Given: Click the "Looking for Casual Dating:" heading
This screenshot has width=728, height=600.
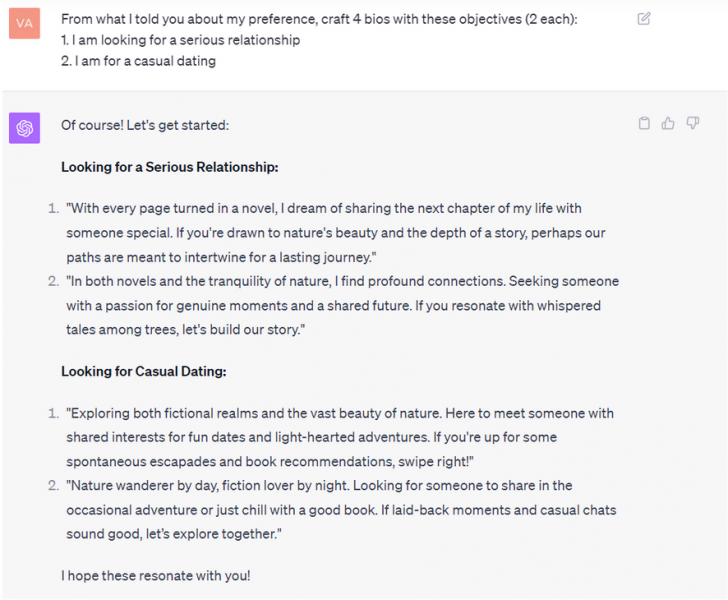Looking at the screenshot, I should (144, 371).
